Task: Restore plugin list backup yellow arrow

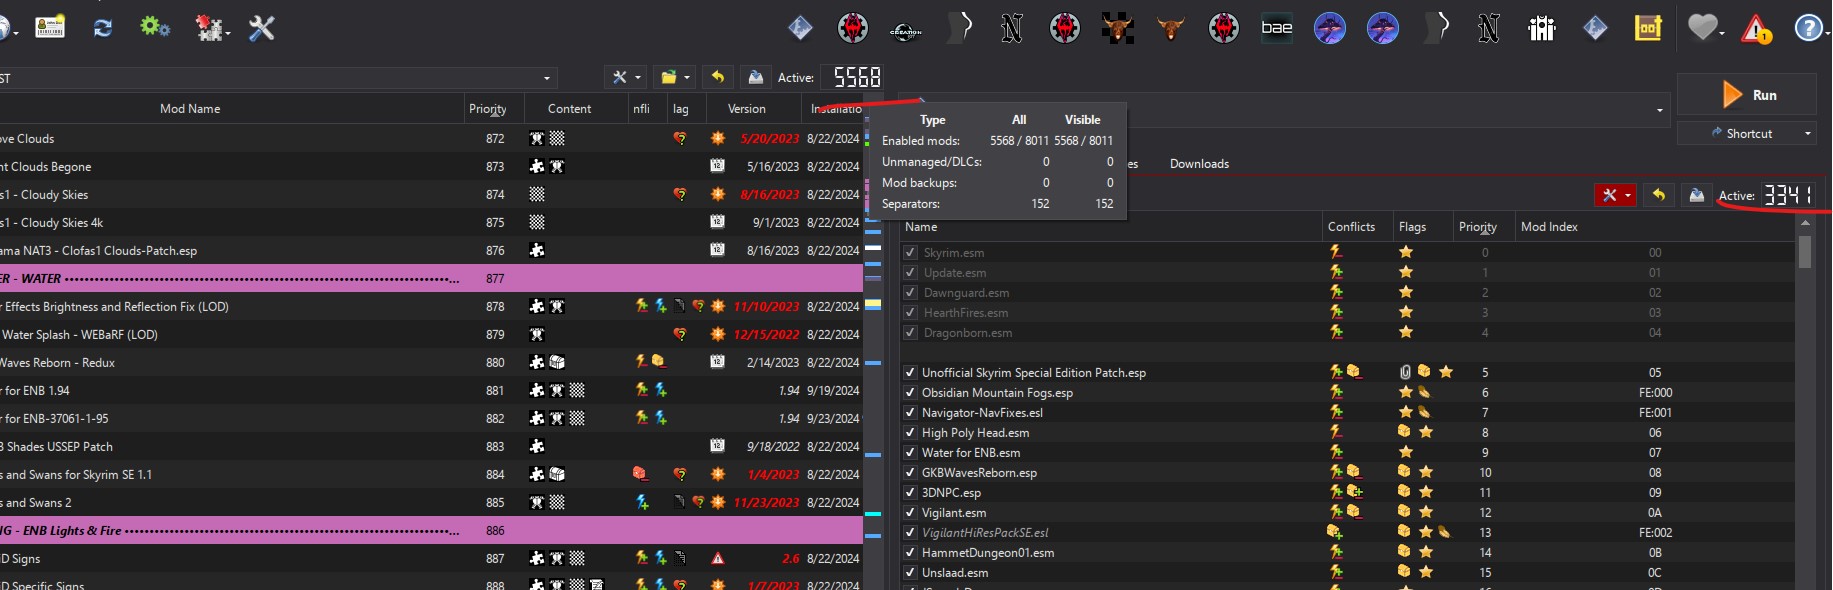Action: coord(1659,195)
